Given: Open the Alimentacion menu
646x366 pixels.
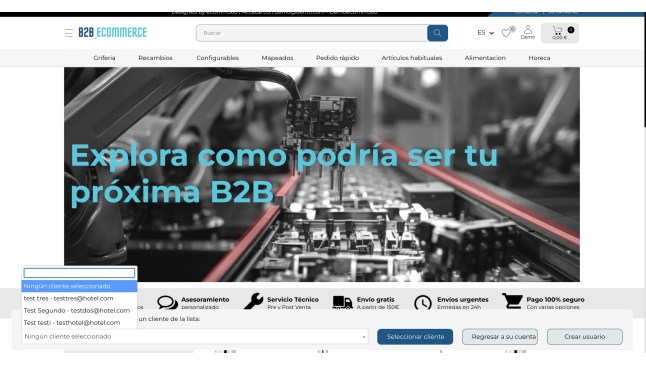Looking at the screenshot, I should [485, 58].
